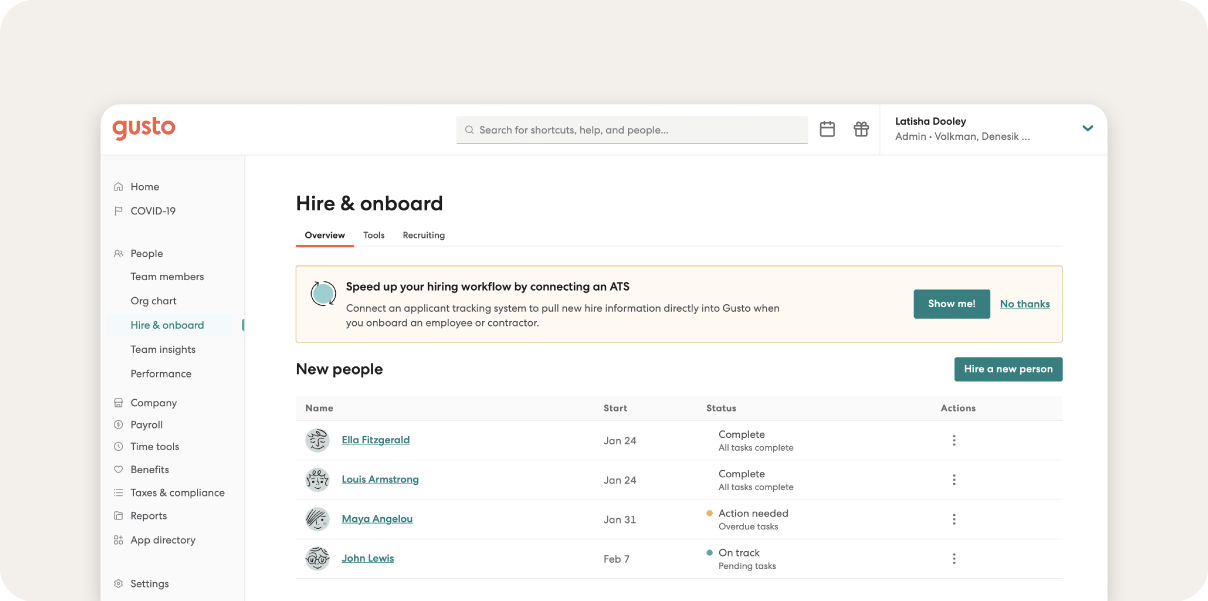Switch to the Tools tab
This screenshot has width=1208, height=601.
(374, 236)
